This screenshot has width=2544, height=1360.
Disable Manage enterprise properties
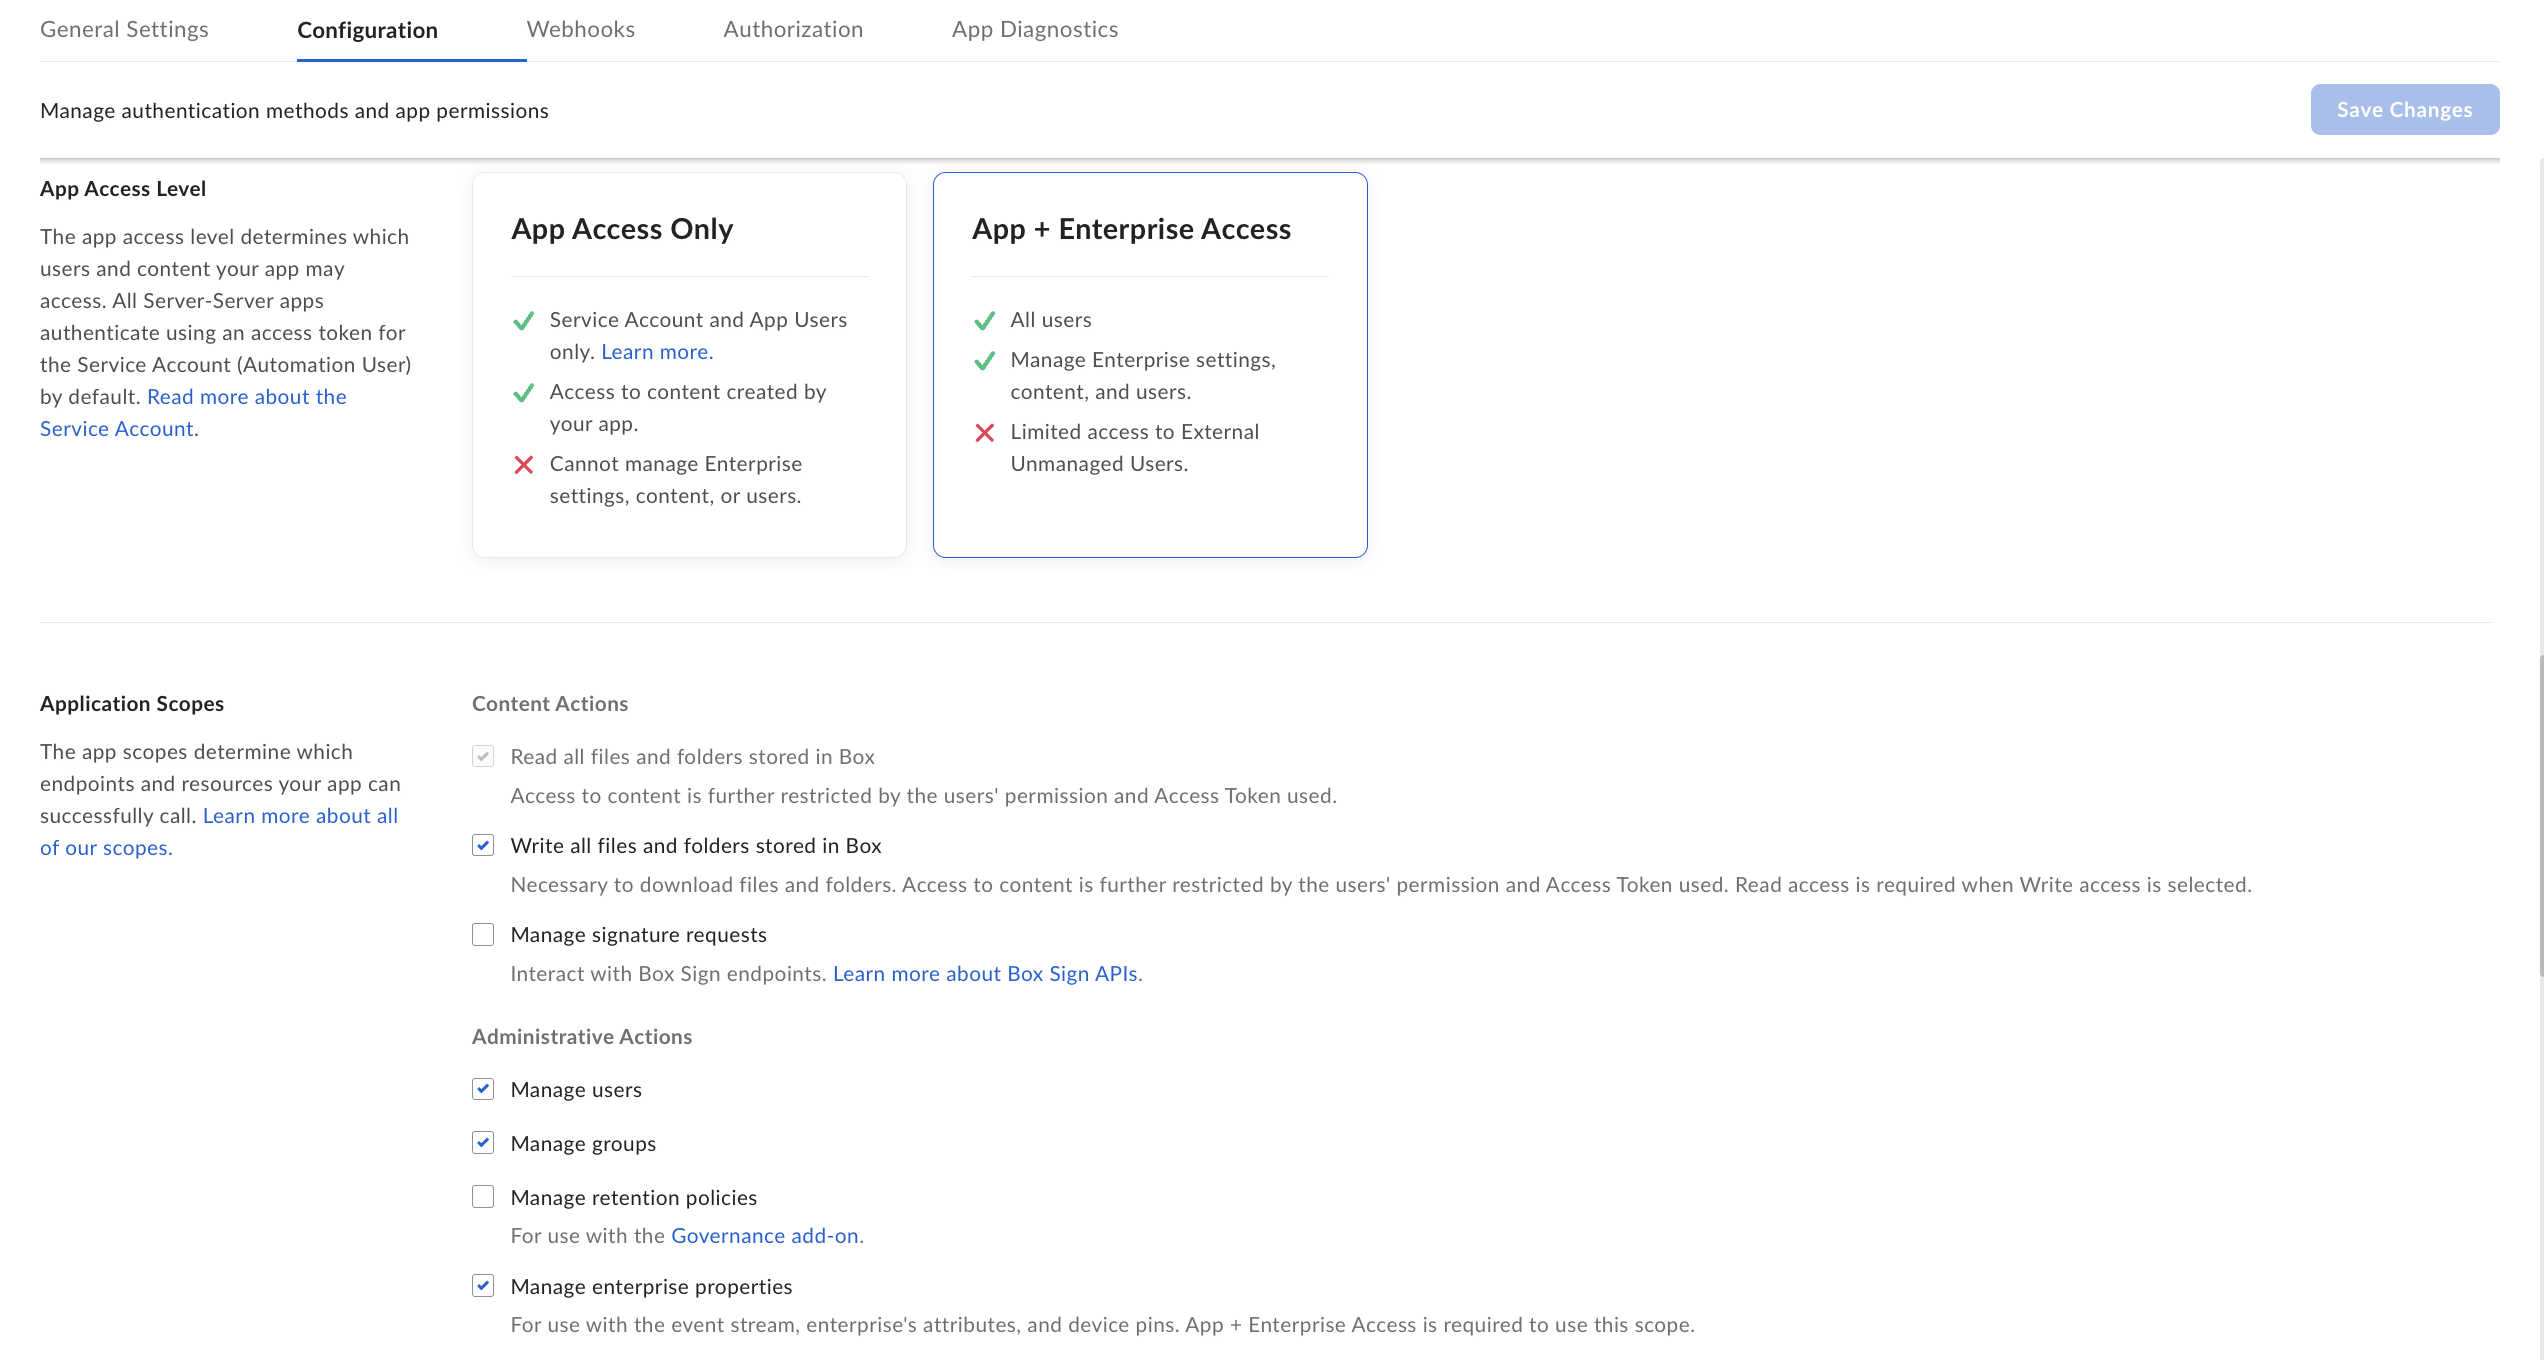click(483, 1286)
